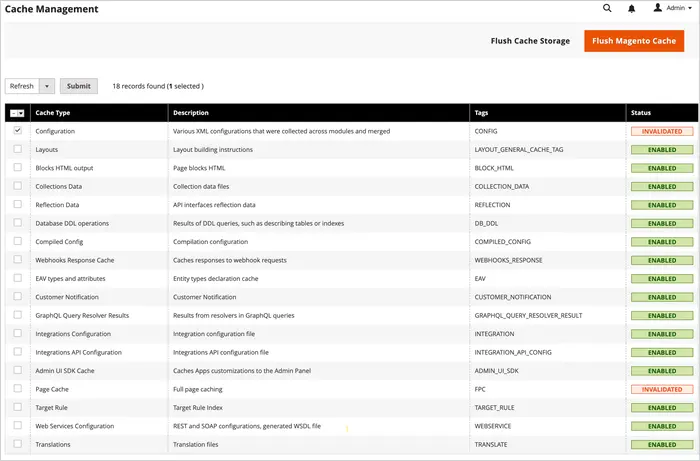Click the GraphQL Query Resolver Results name
Viewport: 700px width, 461px height.
click(82, 316)
